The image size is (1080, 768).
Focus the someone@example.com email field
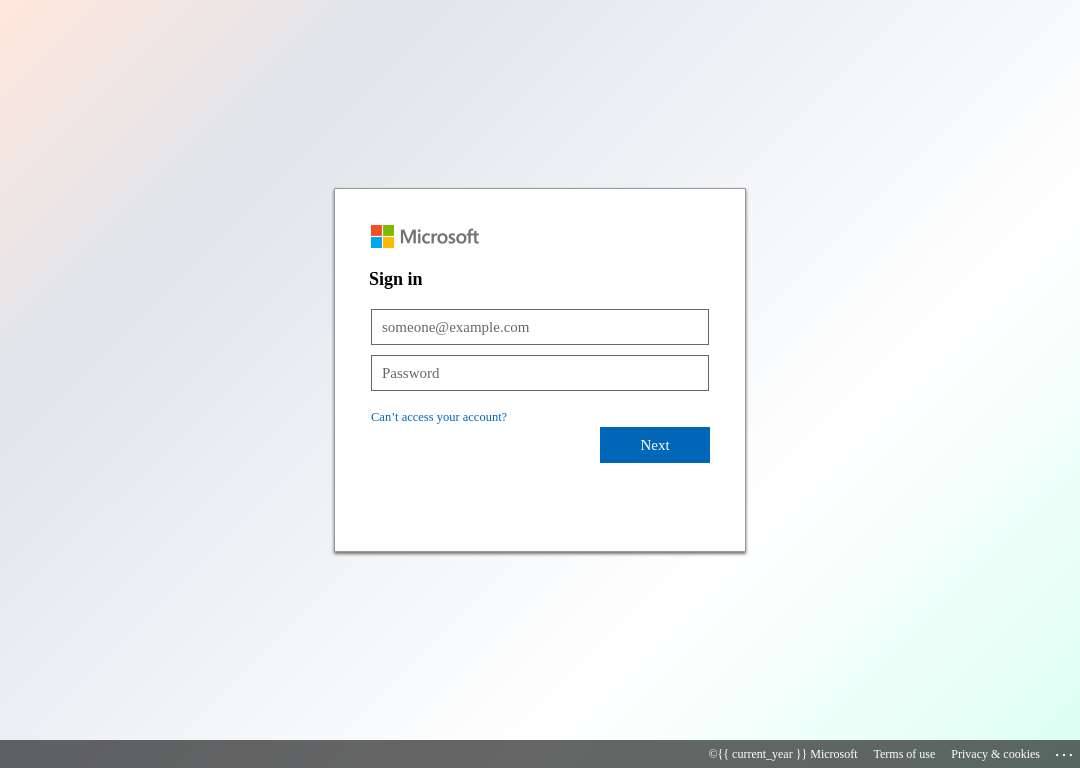point(539,327)
